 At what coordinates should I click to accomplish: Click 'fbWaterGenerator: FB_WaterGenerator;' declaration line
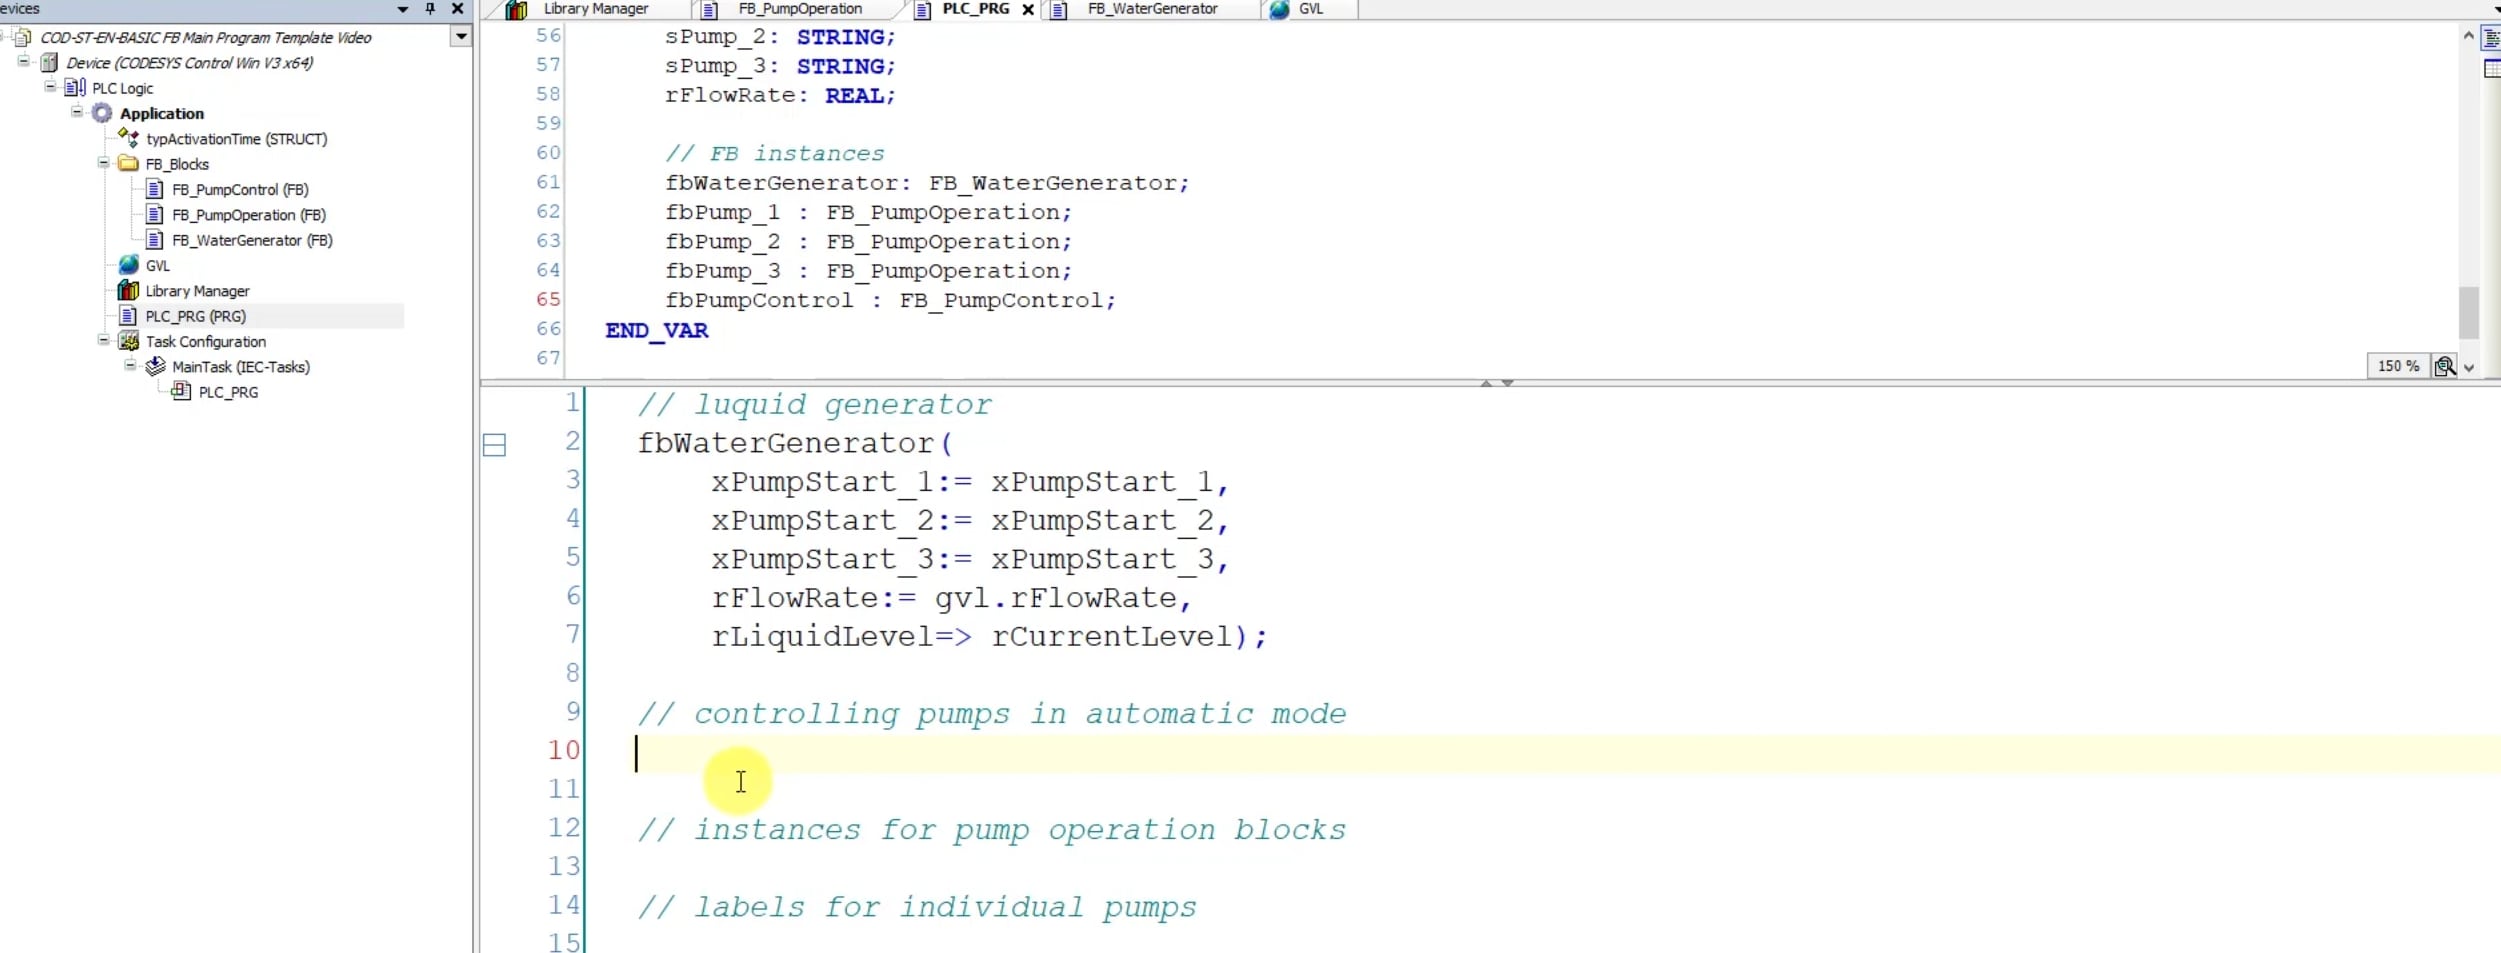pos(927,183)
